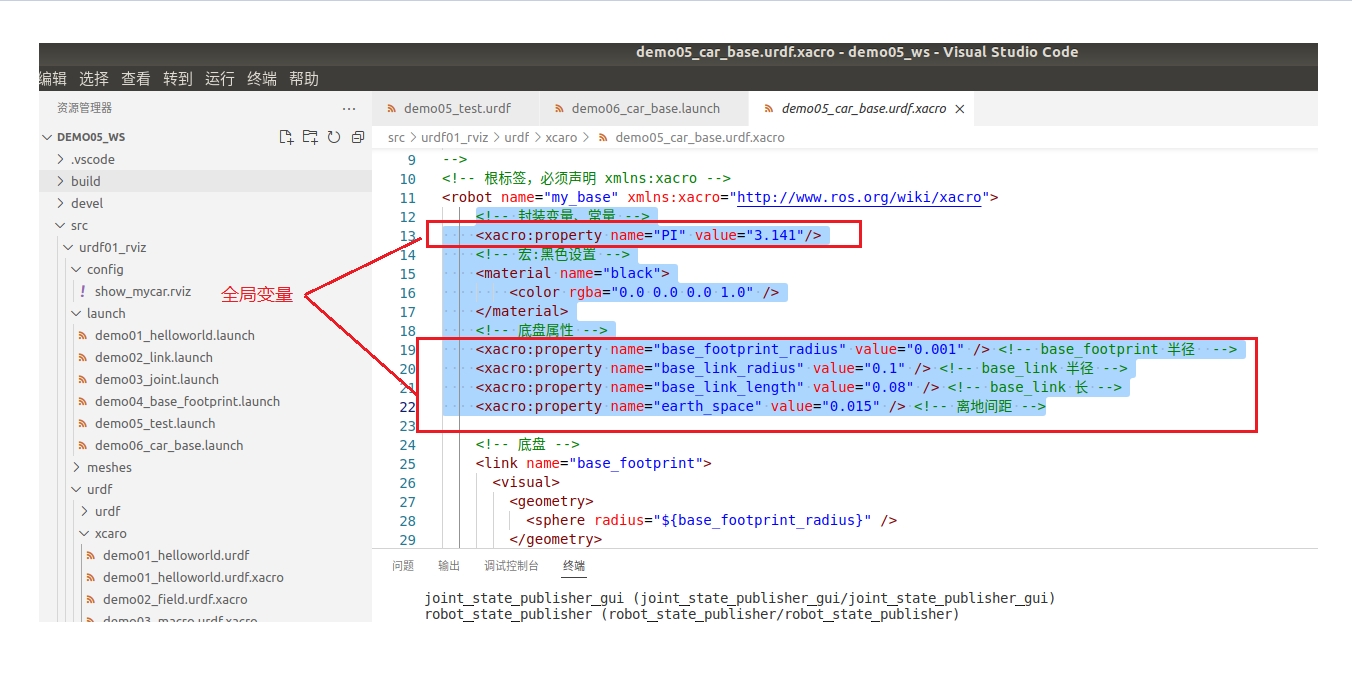Create a new file in the explorer

286,136
